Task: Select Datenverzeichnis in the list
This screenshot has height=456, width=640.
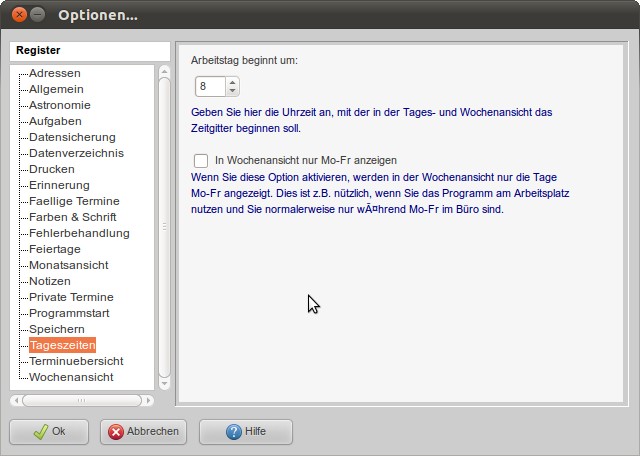Action: tap(76, 153)
